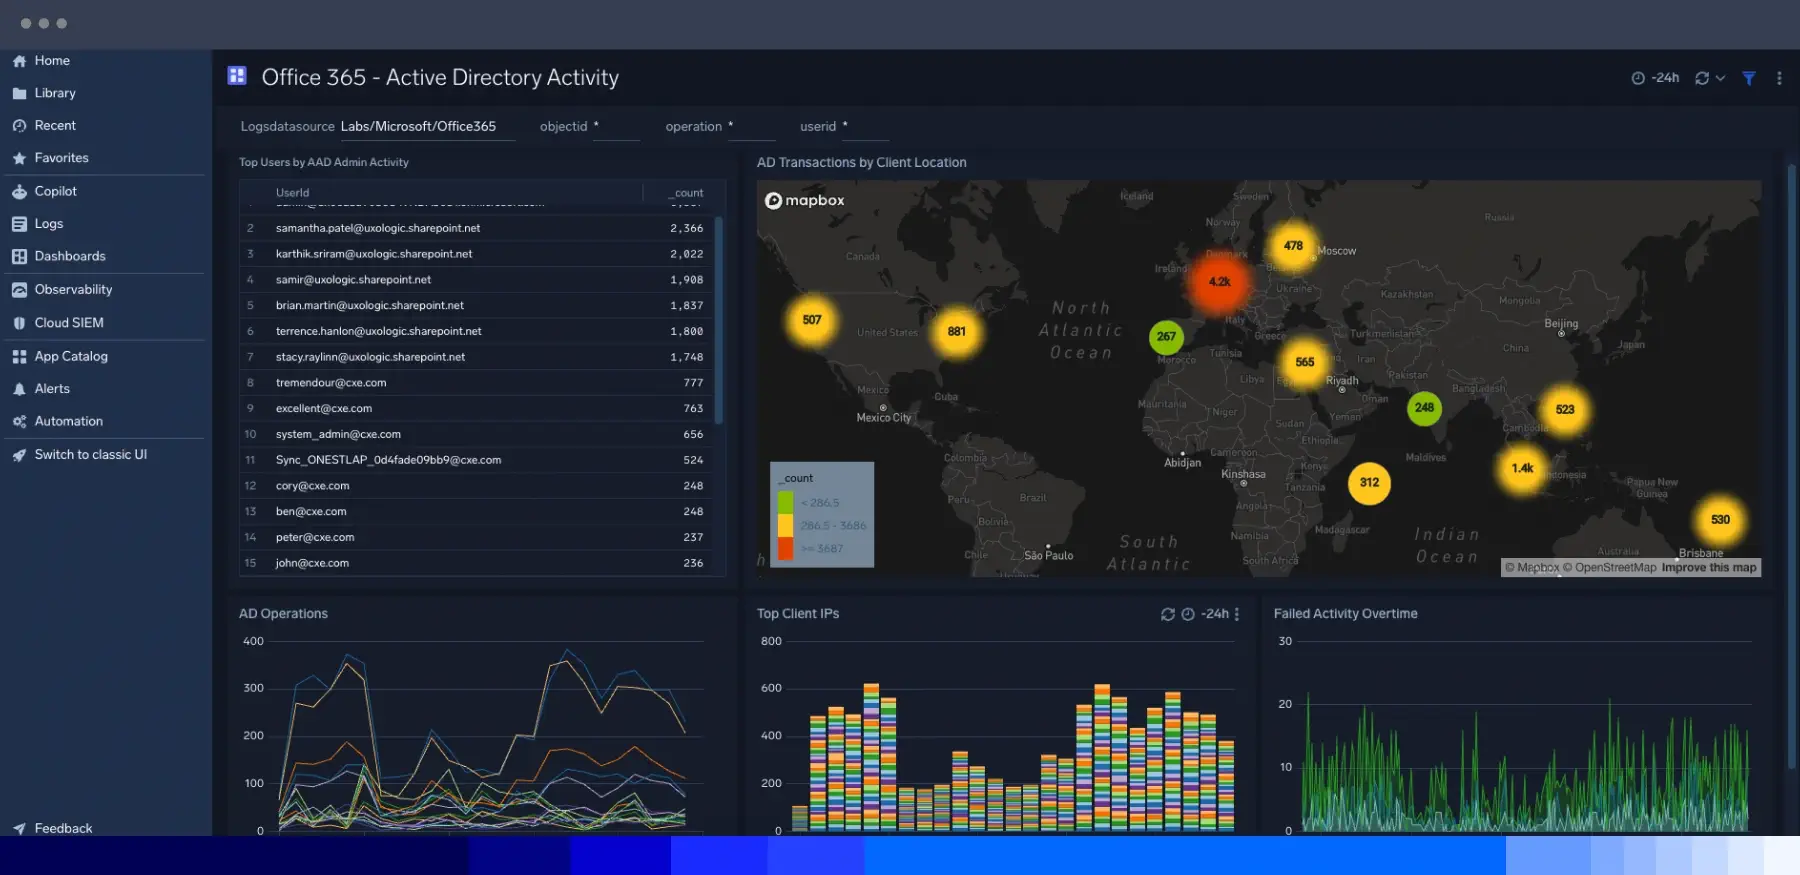Screen dimensions: 1800x875
Task: Select system_admin@cxe.com row
Action: pyautogui.click(x=476, y=435)
